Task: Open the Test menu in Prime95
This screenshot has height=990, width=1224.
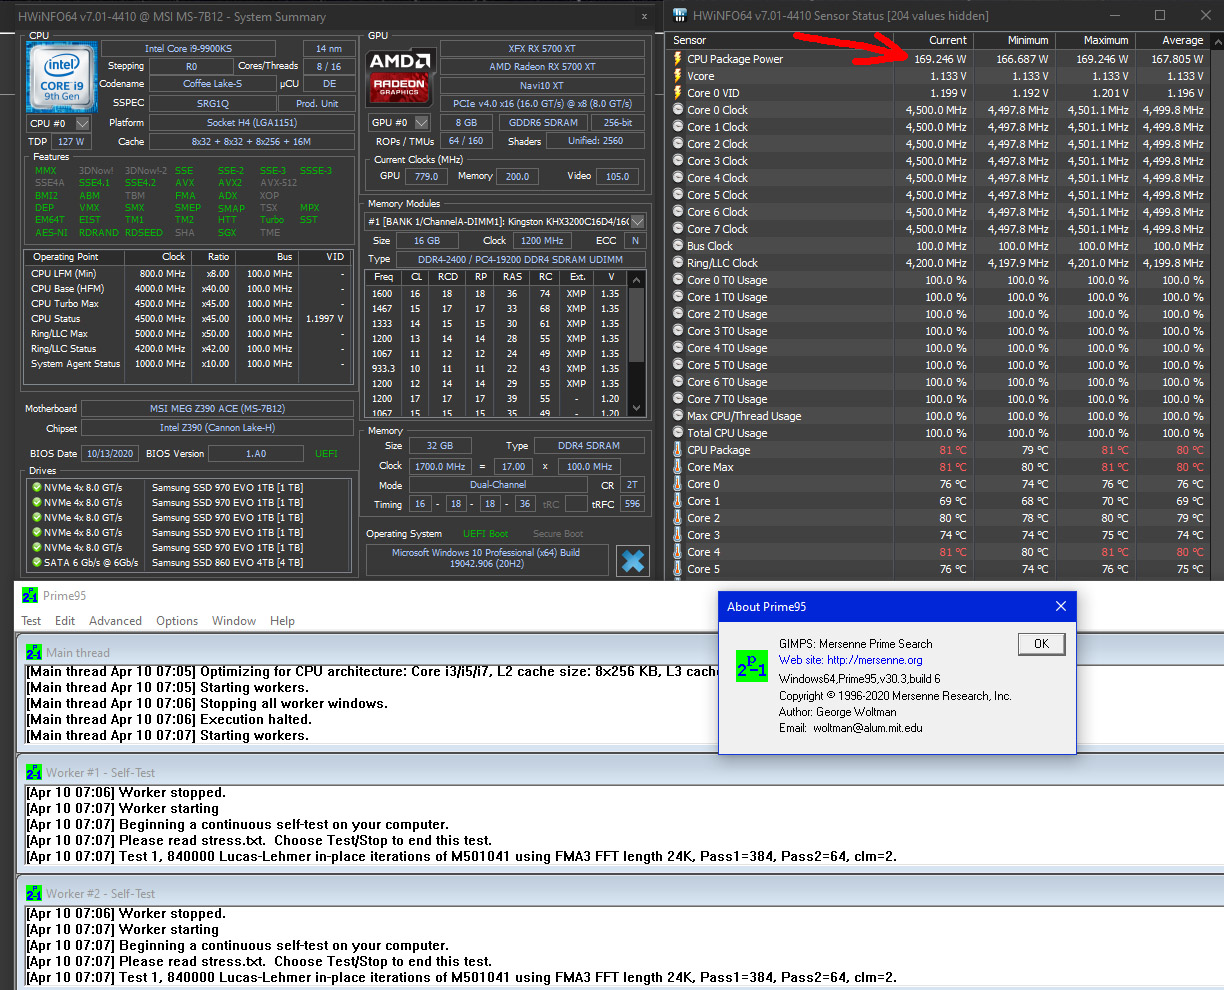Action: [32, 621]
